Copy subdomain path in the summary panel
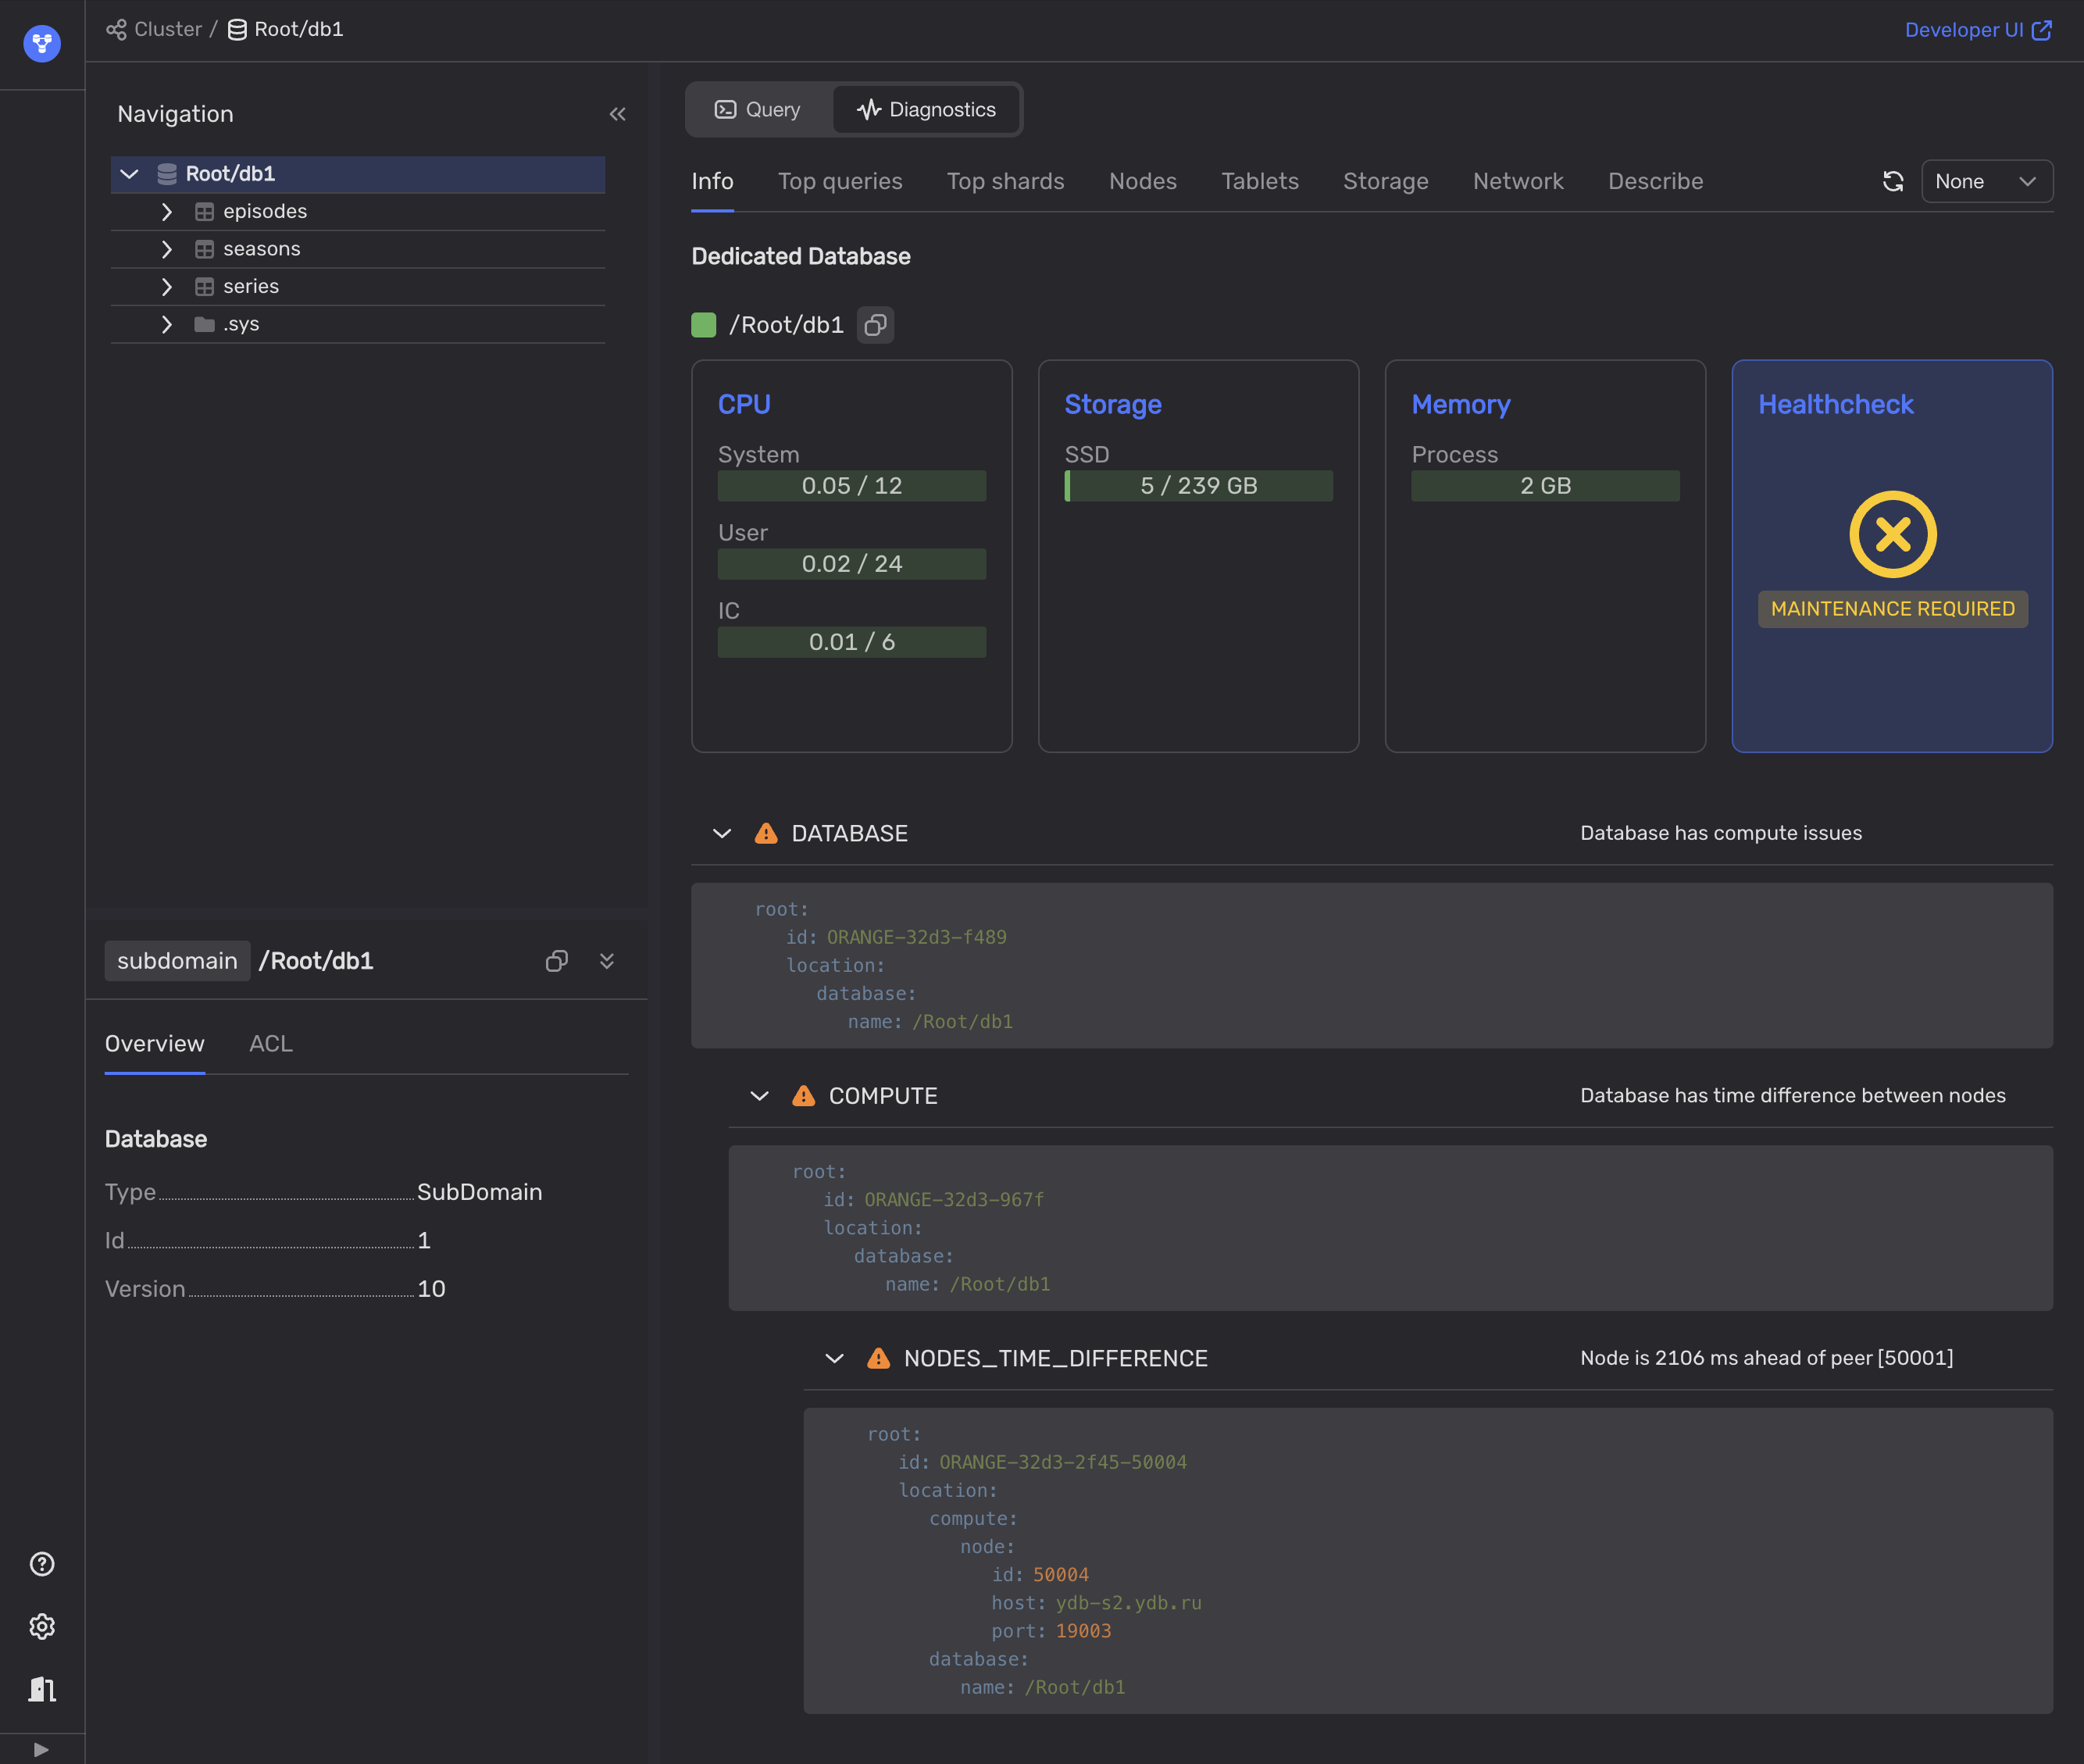Viewport: 2084px width, 1764px height. pyautogui.click(x=556, y=961)
